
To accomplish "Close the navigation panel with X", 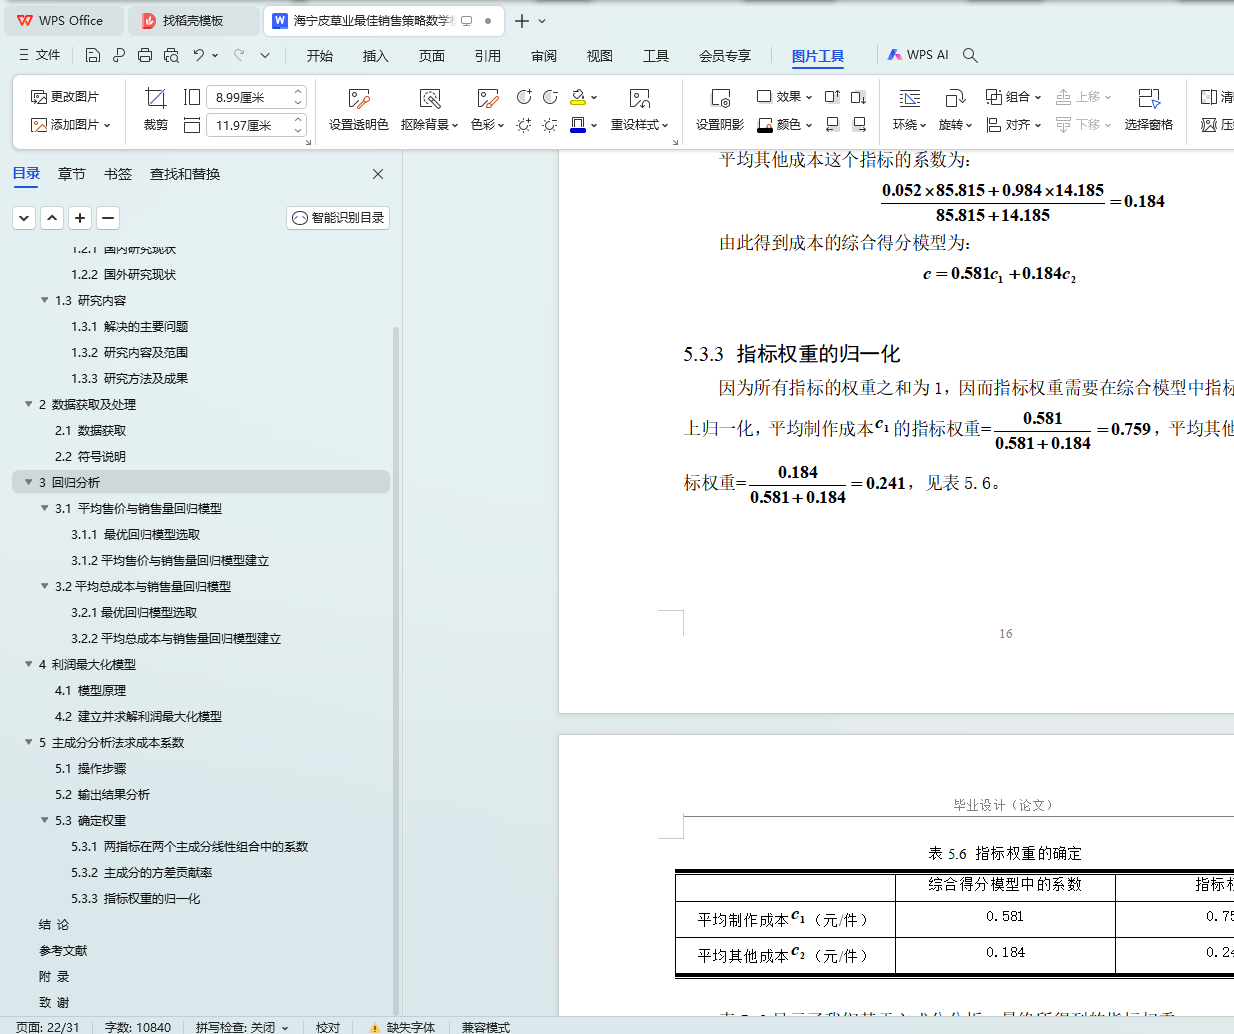I will point(378,174).
